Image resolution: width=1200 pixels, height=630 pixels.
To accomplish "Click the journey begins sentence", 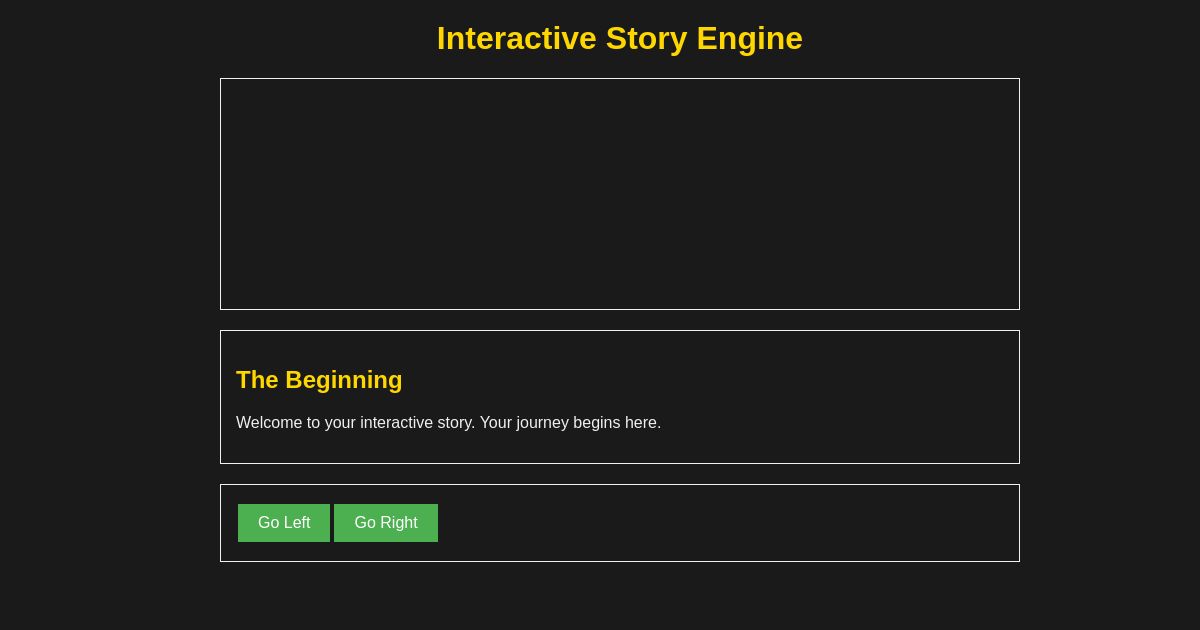I will [x=448, y=423].
